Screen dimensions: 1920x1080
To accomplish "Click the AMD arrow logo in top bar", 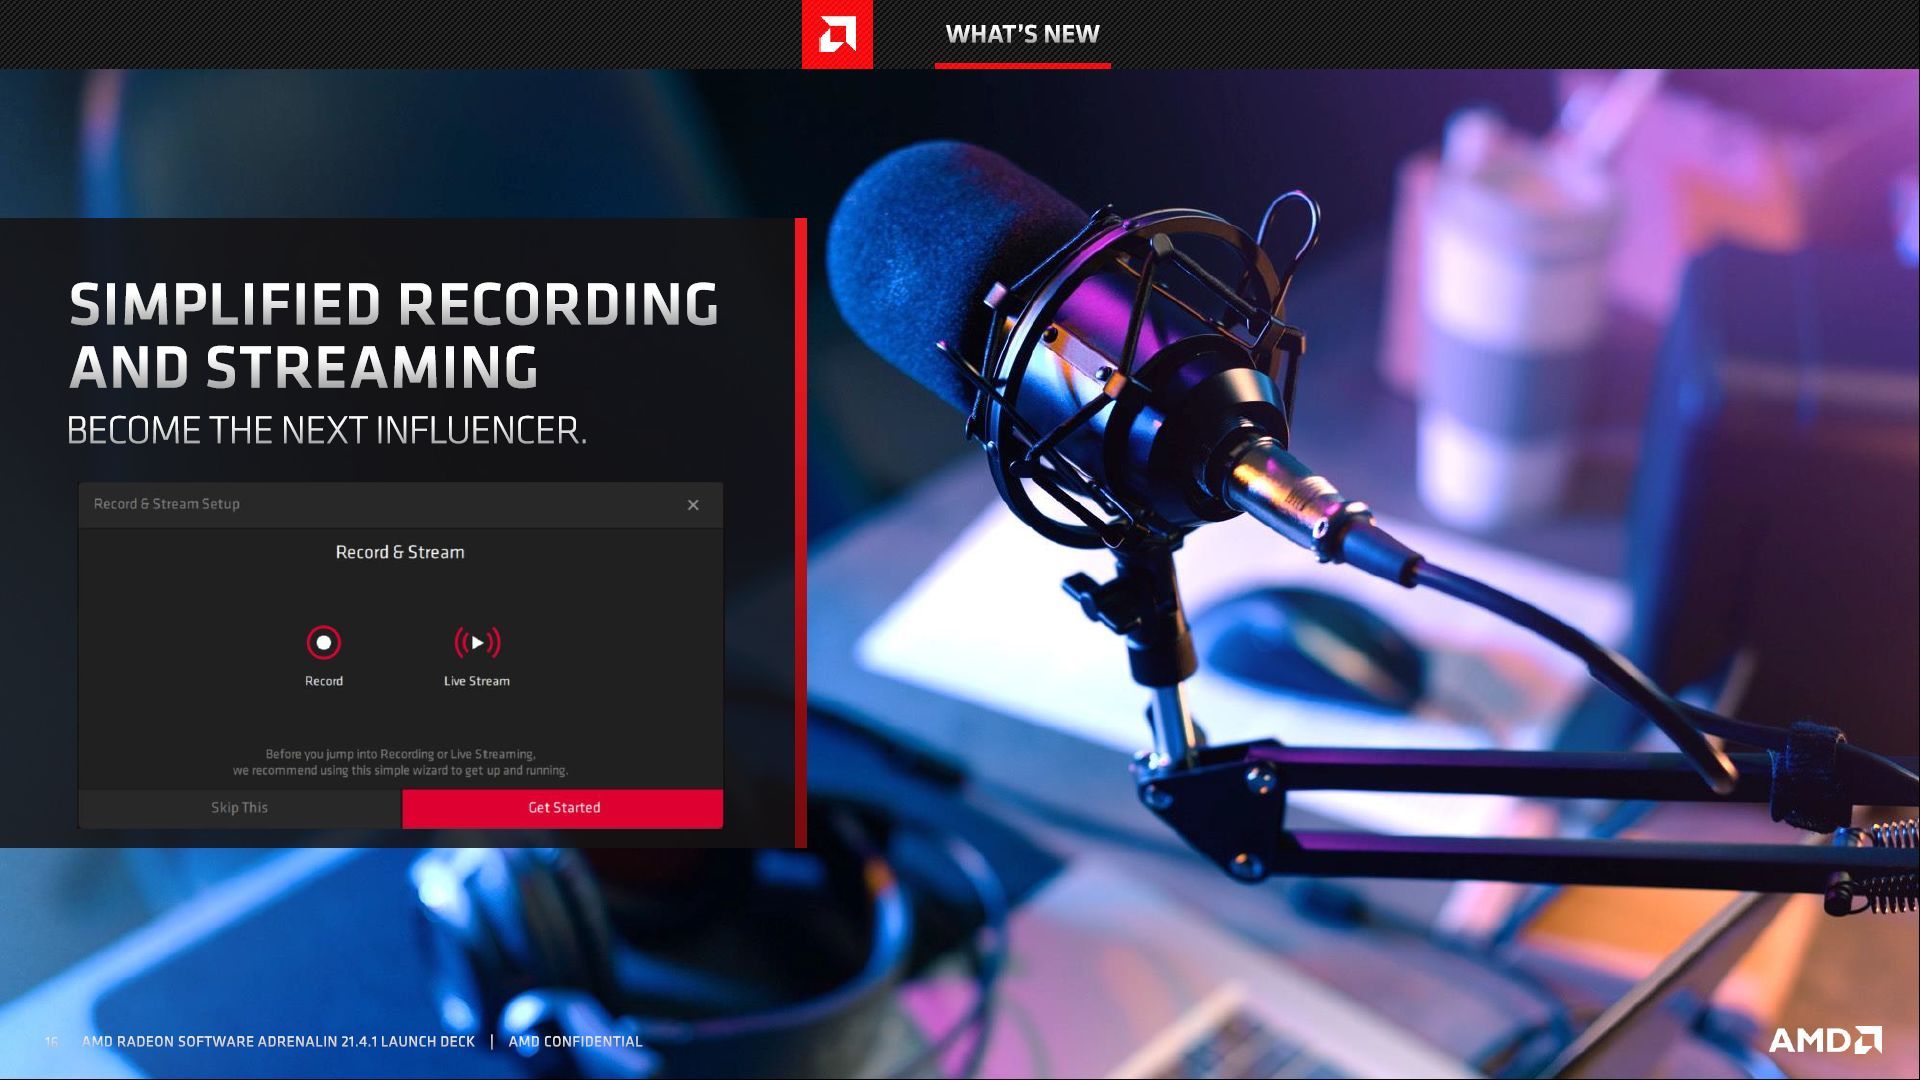I will click(x=837, y=34).
